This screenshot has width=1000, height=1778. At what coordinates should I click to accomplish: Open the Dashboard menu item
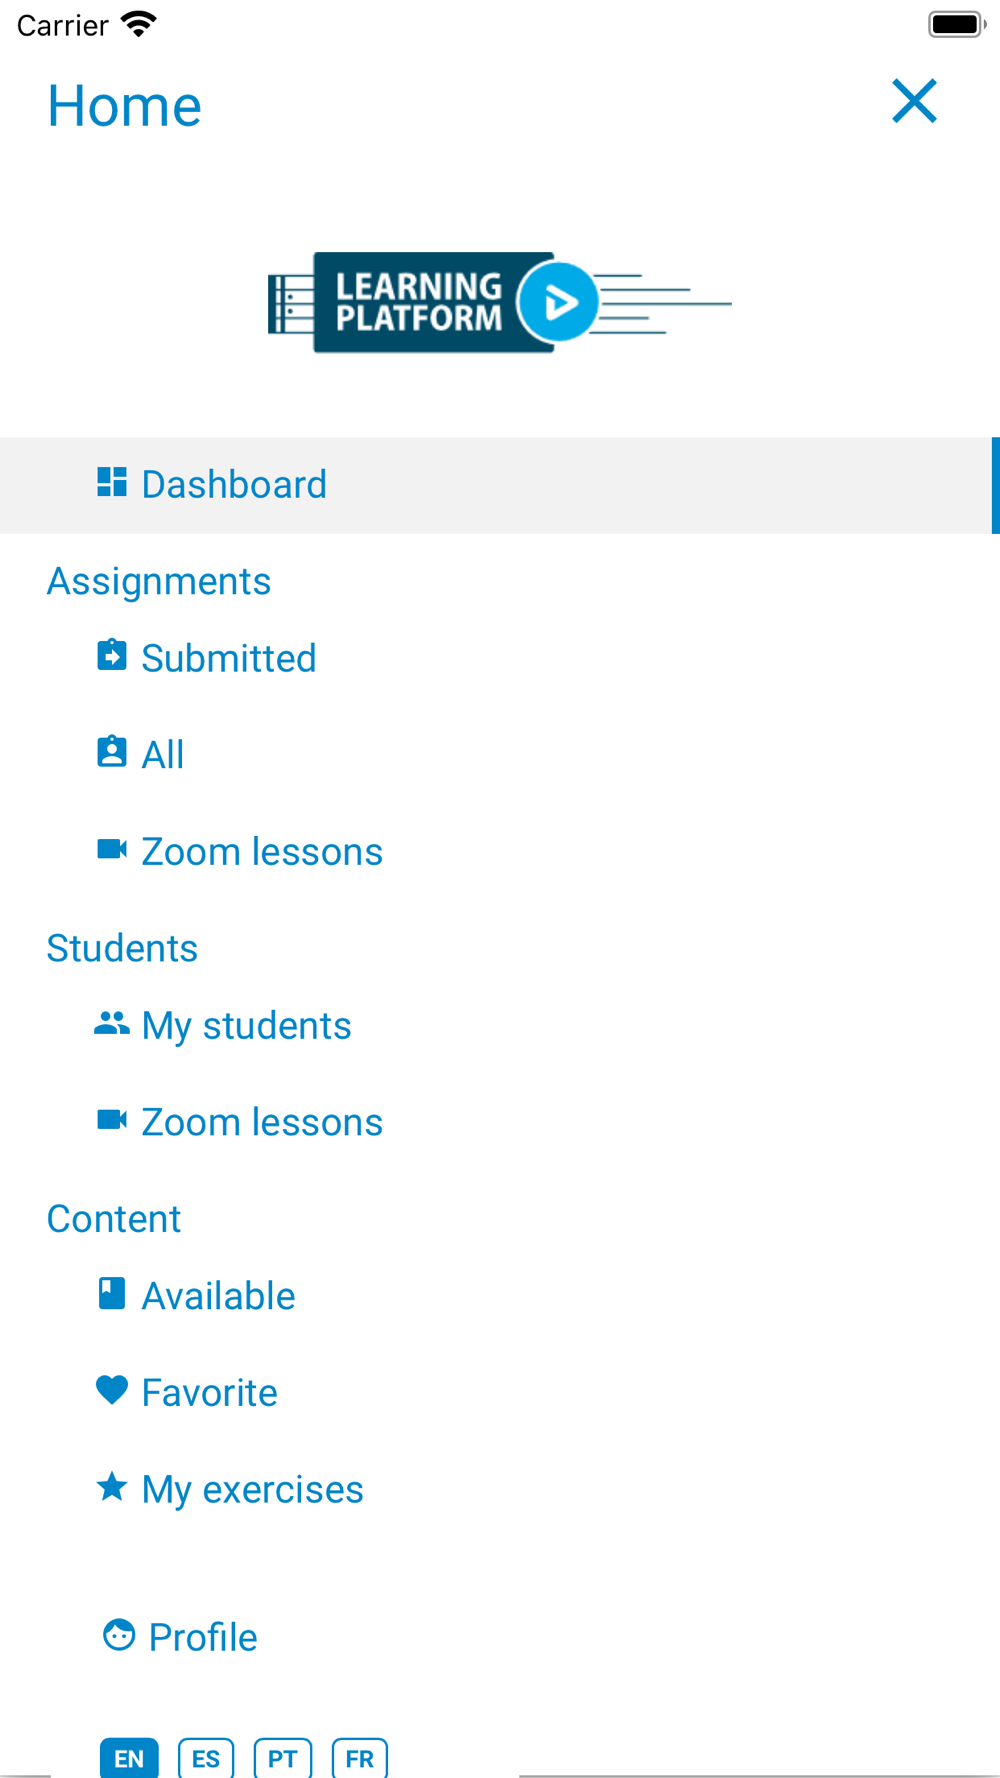pos(234,485)
